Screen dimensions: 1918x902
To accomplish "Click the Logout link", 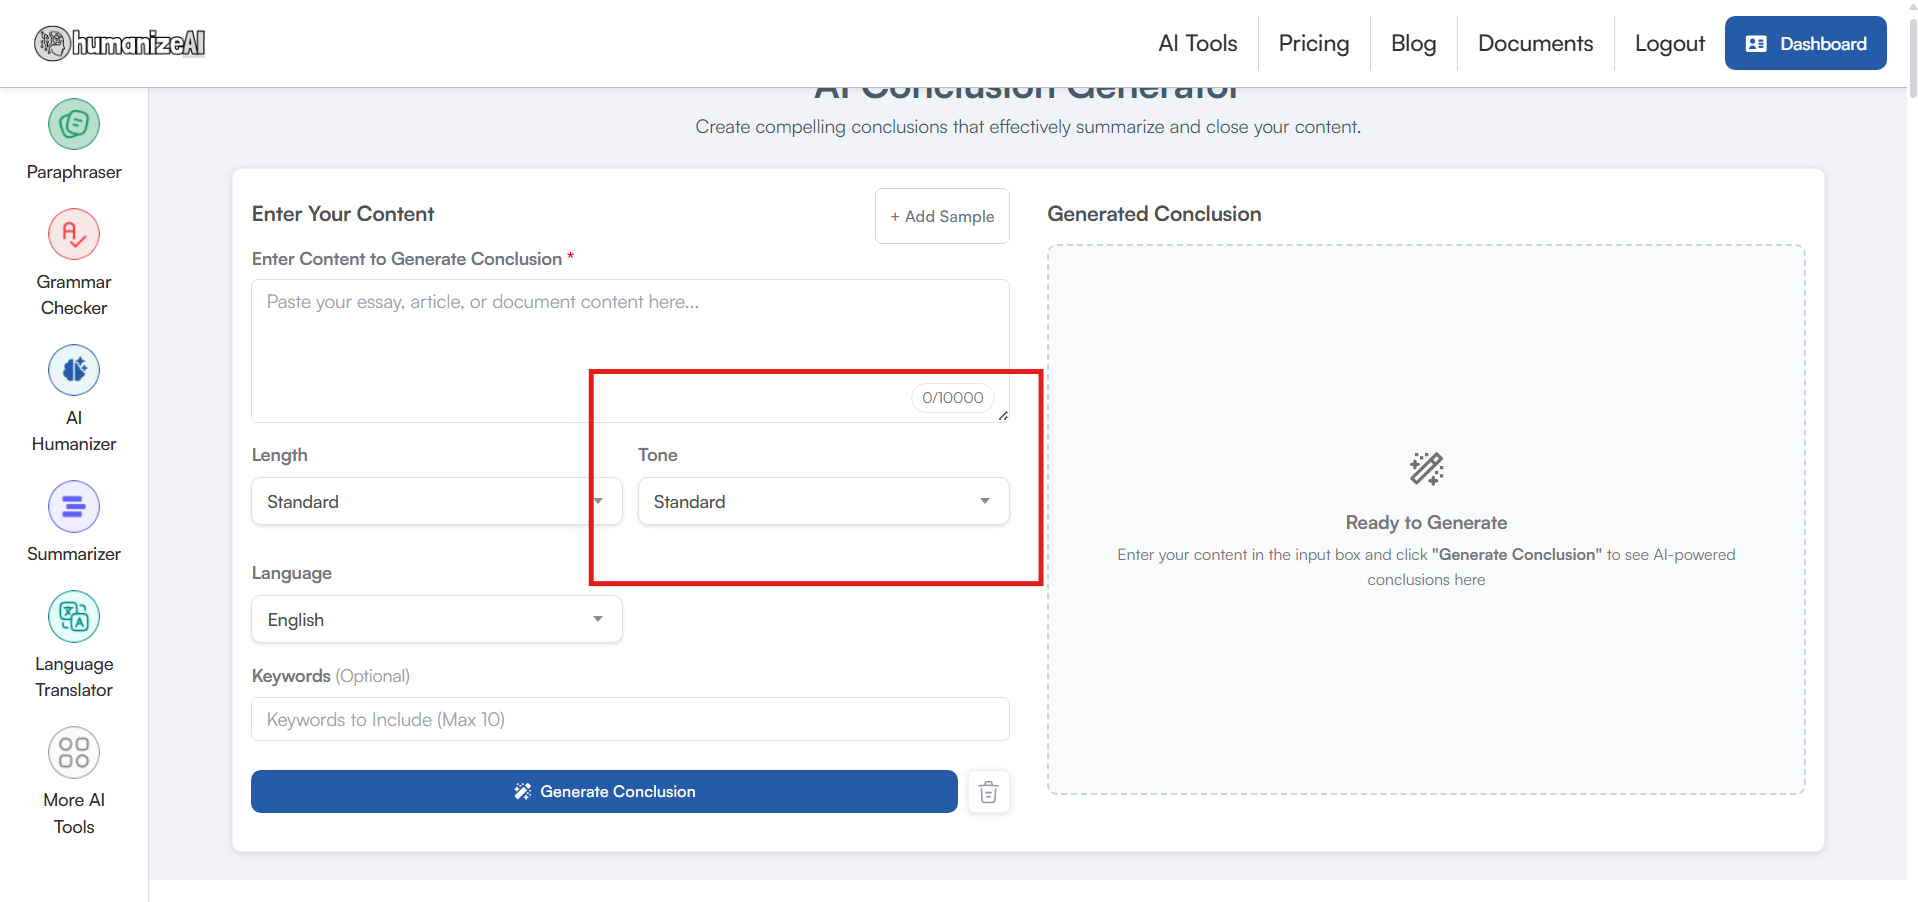I will (1669, 43).
